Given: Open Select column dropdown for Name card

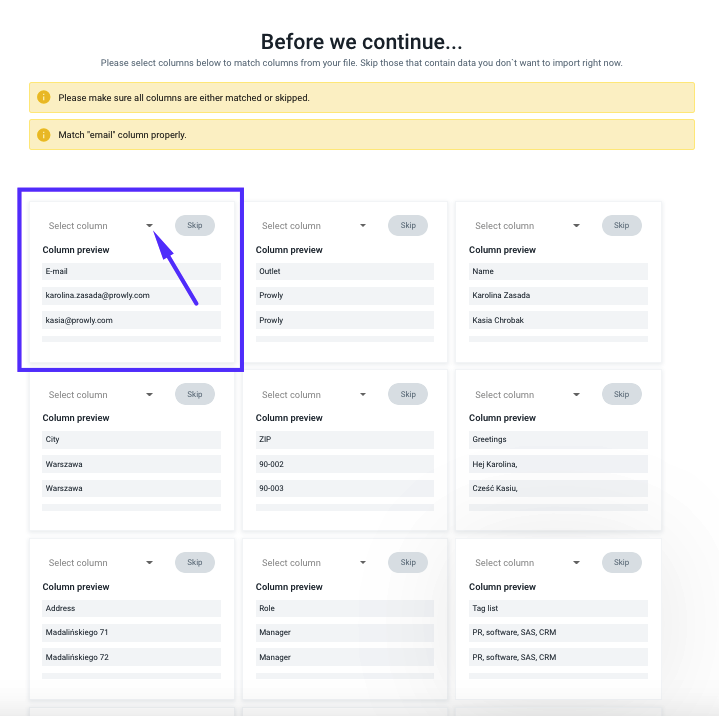Looking at the screenshot, I should point(527,226).
